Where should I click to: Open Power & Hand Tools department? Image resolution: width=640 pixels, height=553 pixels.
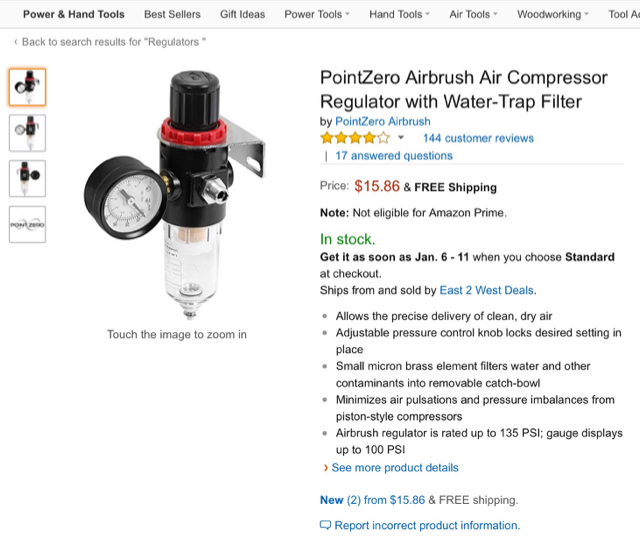click(x=74, y=14)
